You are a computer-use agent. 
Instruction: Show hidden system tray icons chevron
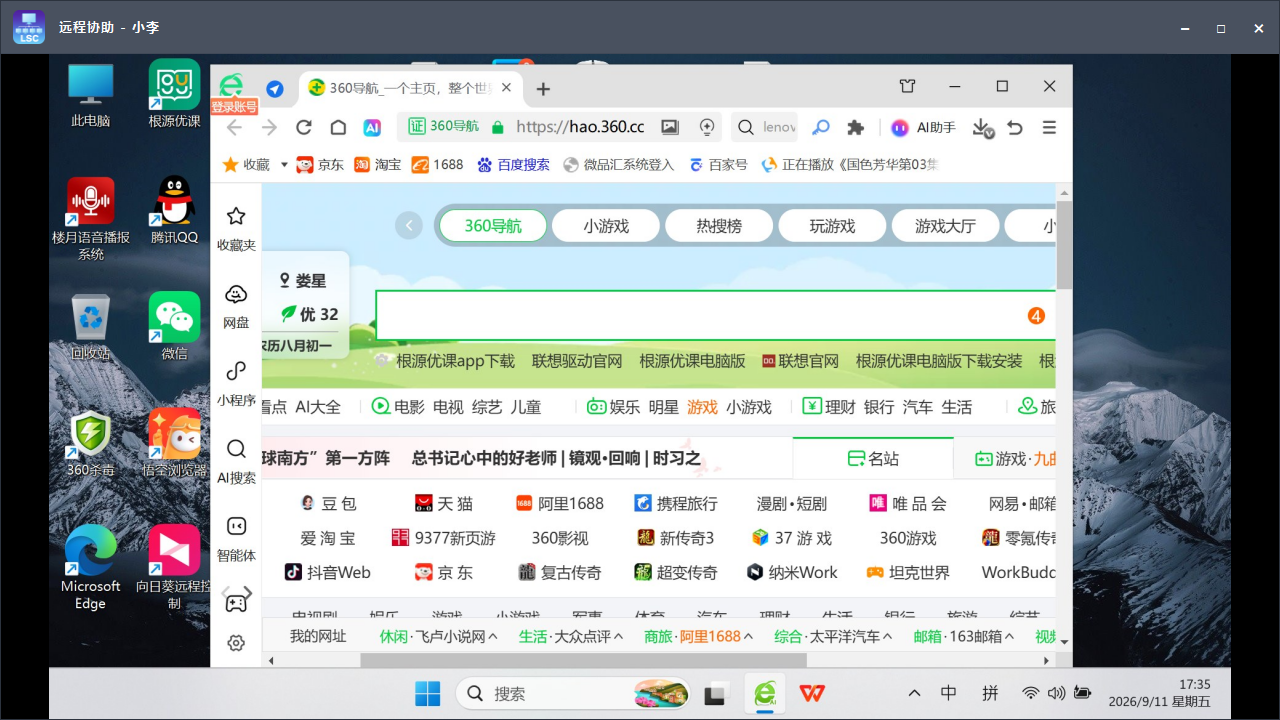point(914,693)
